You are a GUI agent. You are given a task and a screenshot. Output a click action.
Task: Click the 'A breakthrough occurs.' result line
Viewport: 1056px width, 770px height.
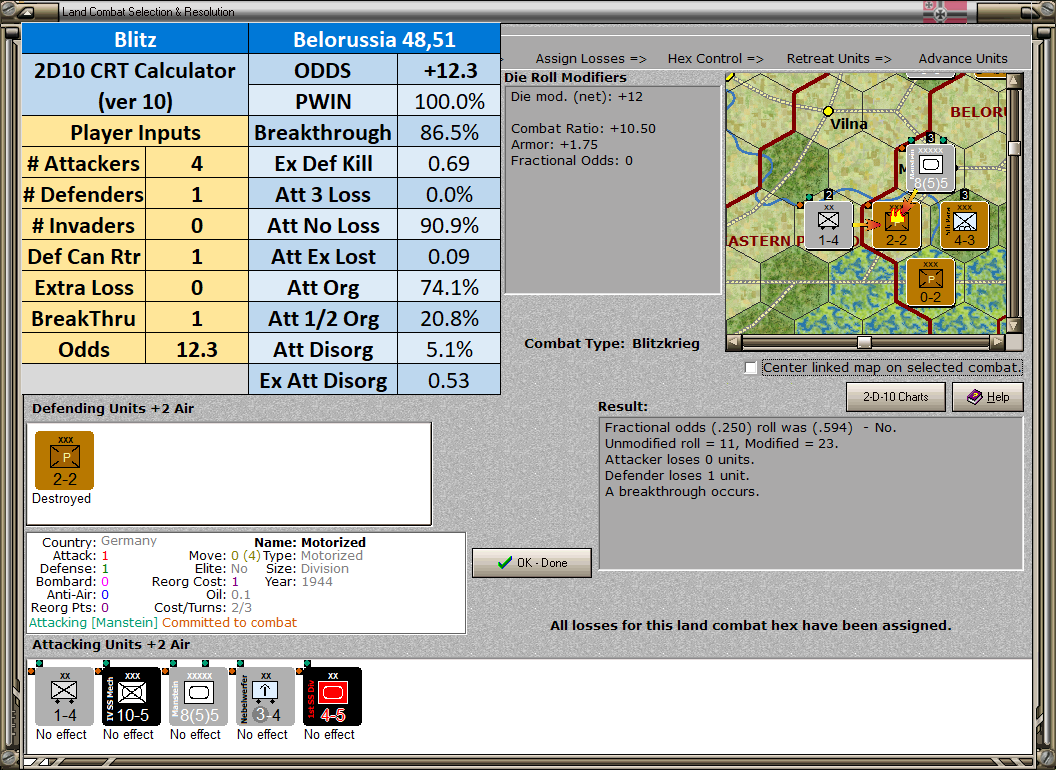(682, 492)
